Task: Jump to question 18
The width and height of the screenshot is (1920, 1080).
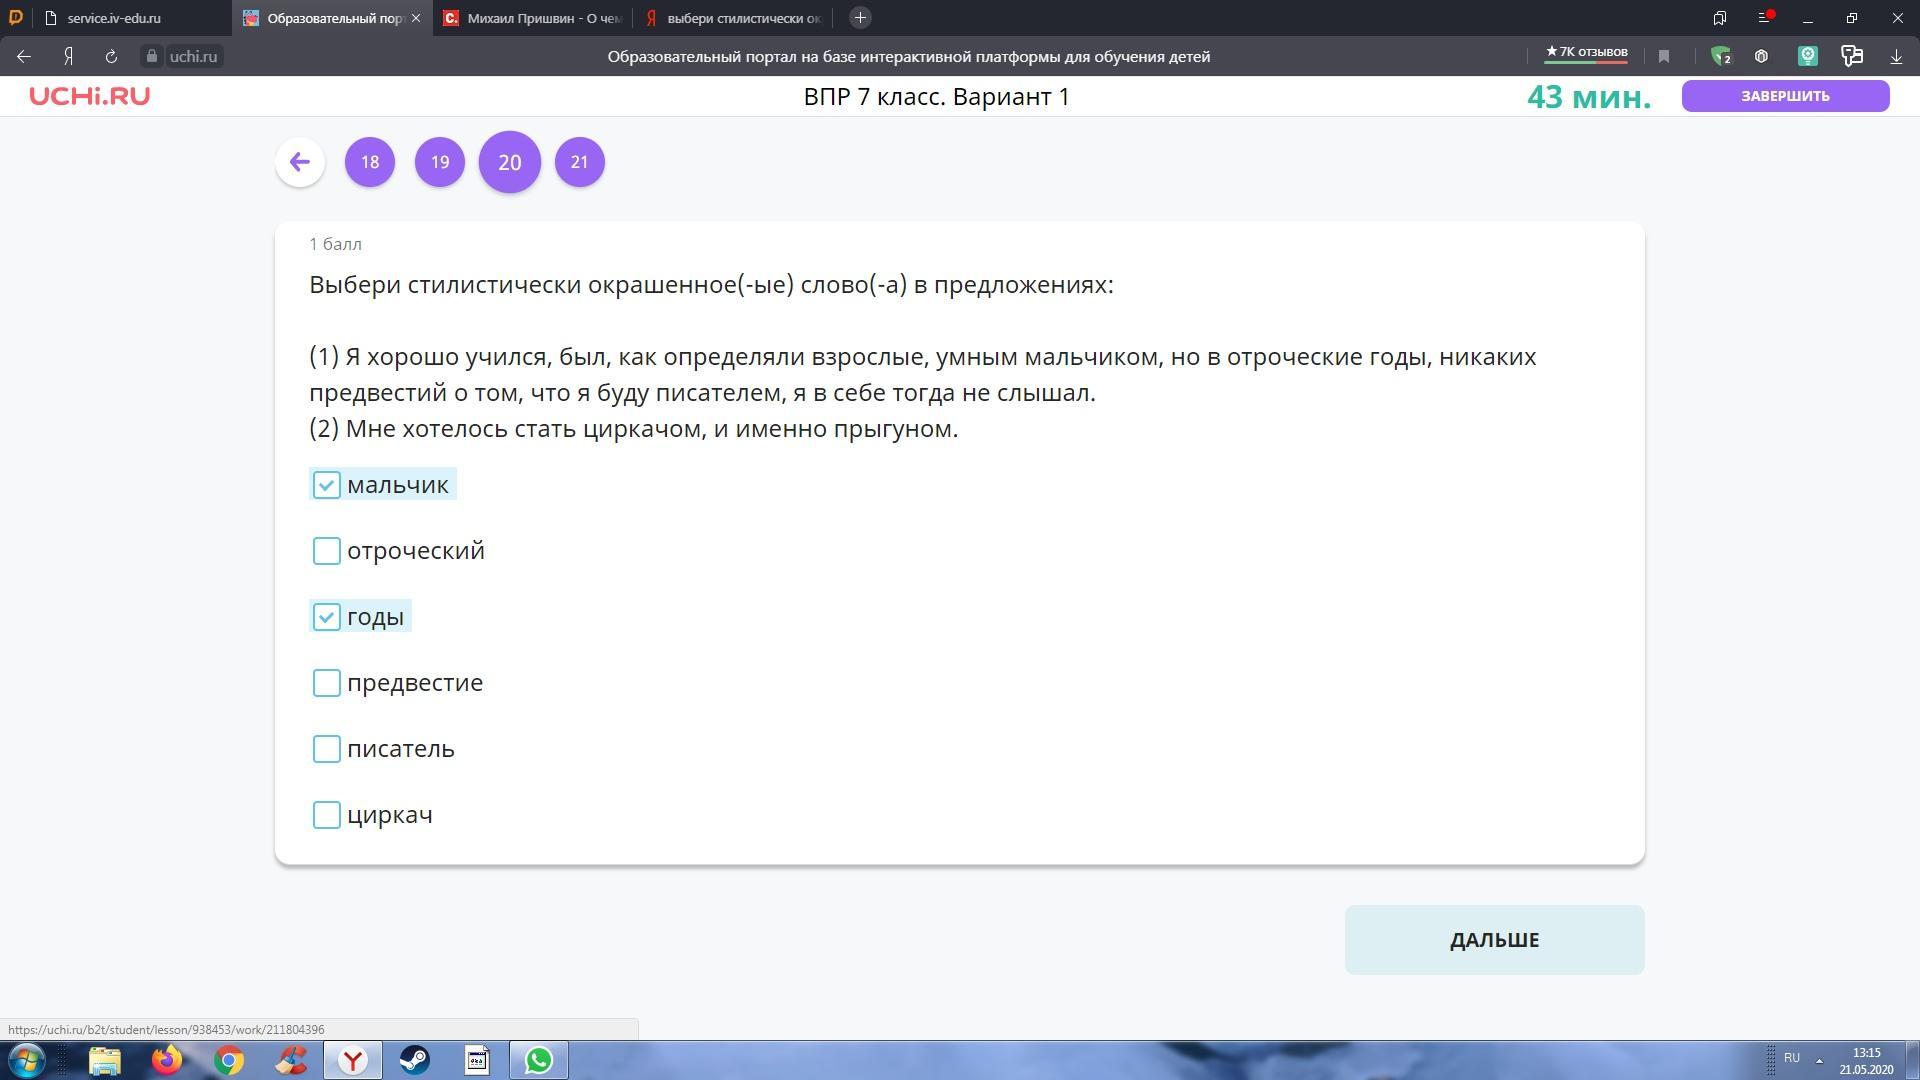Action: [370, 162]
